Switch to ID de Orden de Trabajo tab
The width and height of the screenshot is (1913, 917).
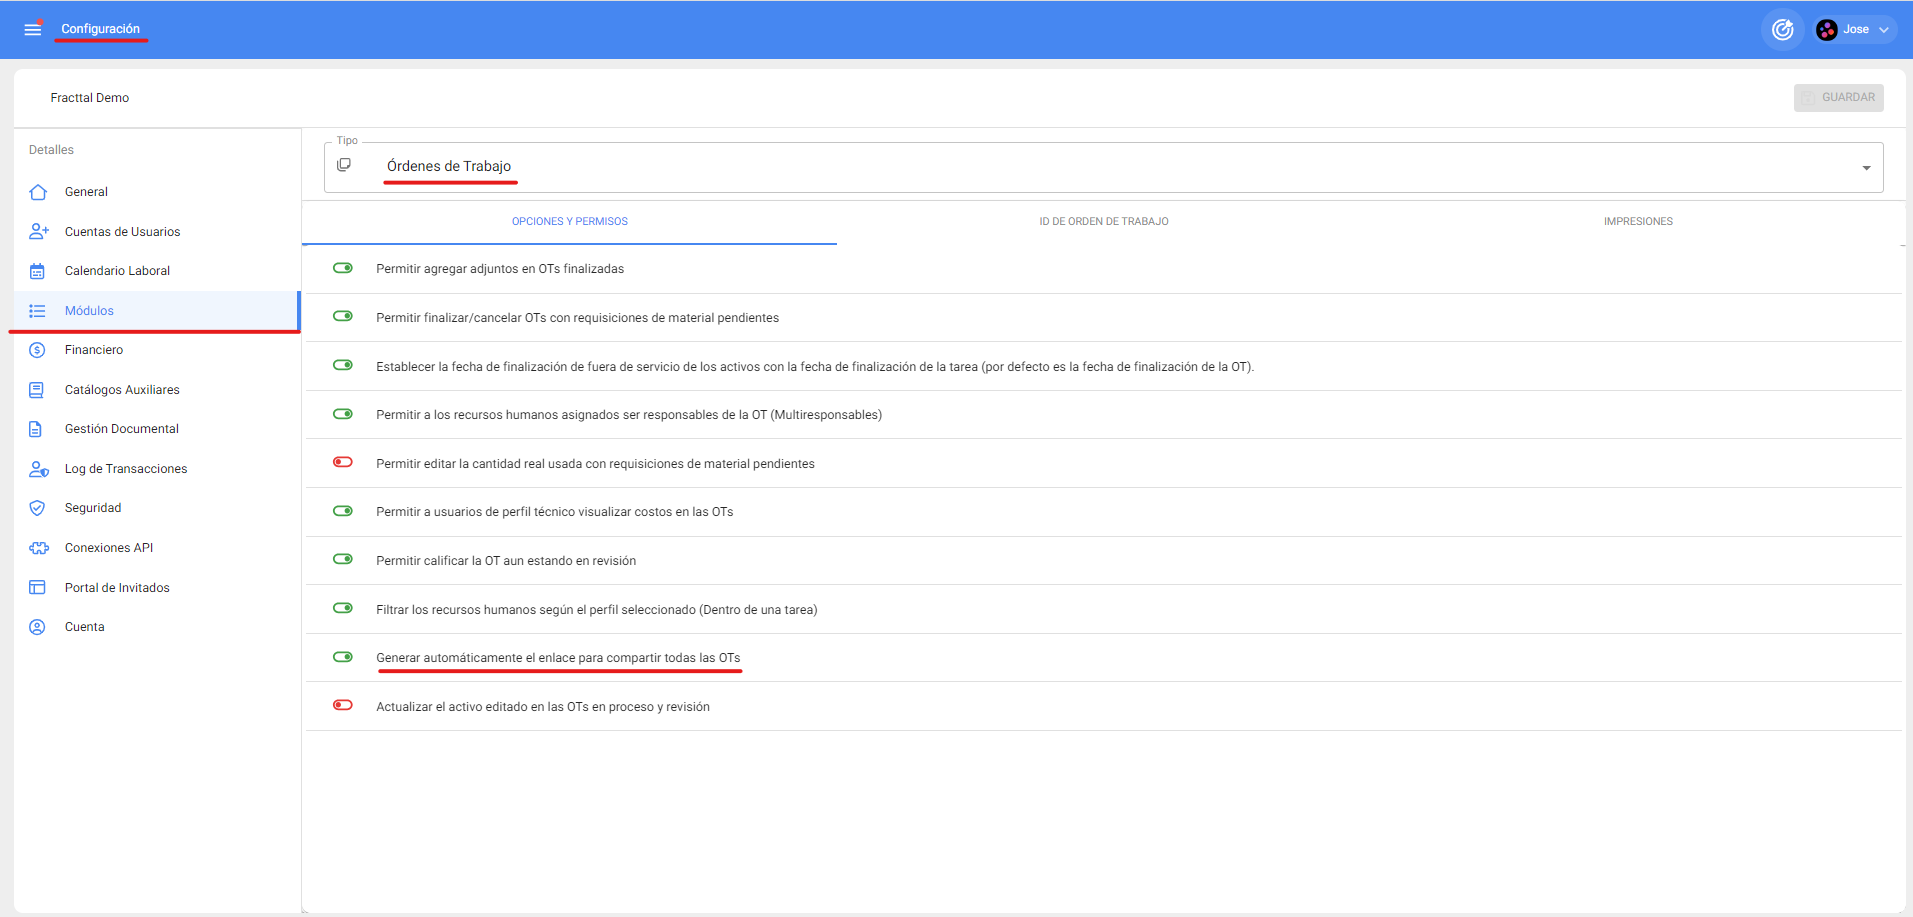click(x=1103, y=222)
